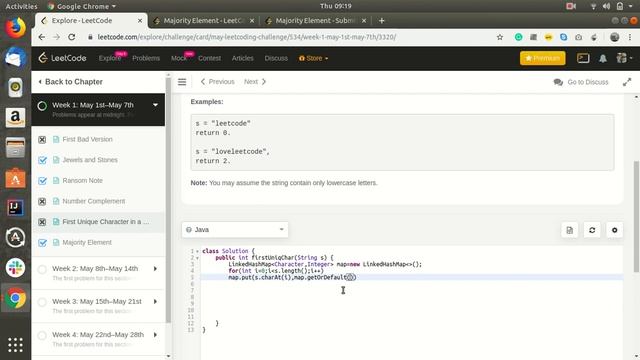This screenshot has height=360, width=640.
Task: Select the Week 3 circle indicator
Action: tap(42, 302)
